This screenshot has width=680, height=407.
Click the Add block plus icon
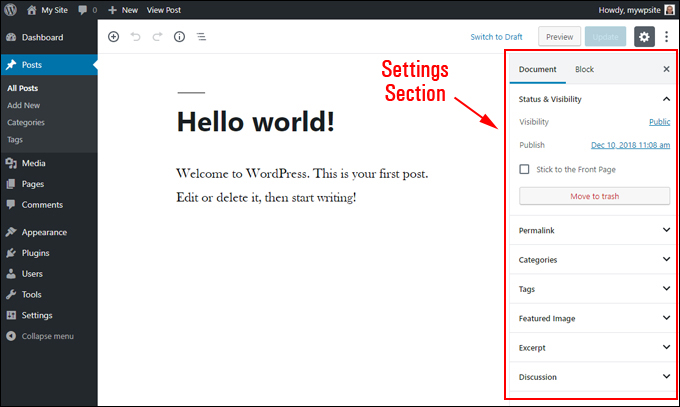pos(114,37)
